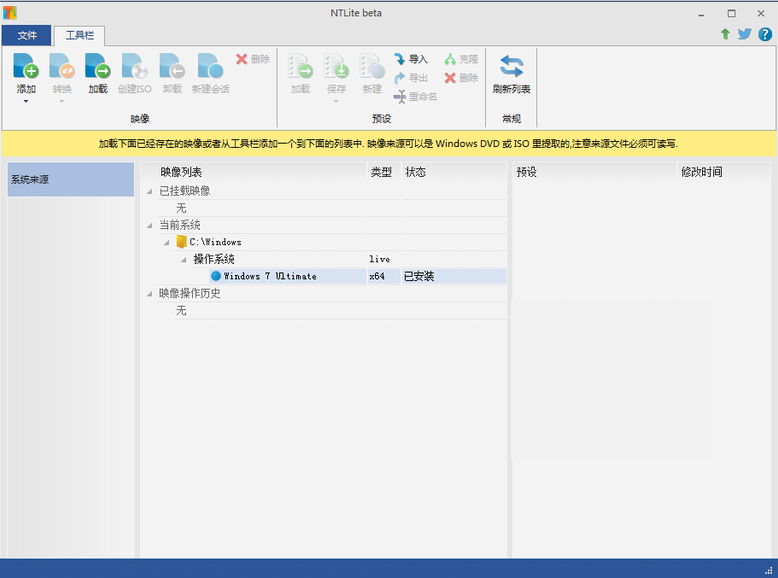The image size is (778, 578).
Task: Click 无 under 映像操作历史
Action: [181, 311]
